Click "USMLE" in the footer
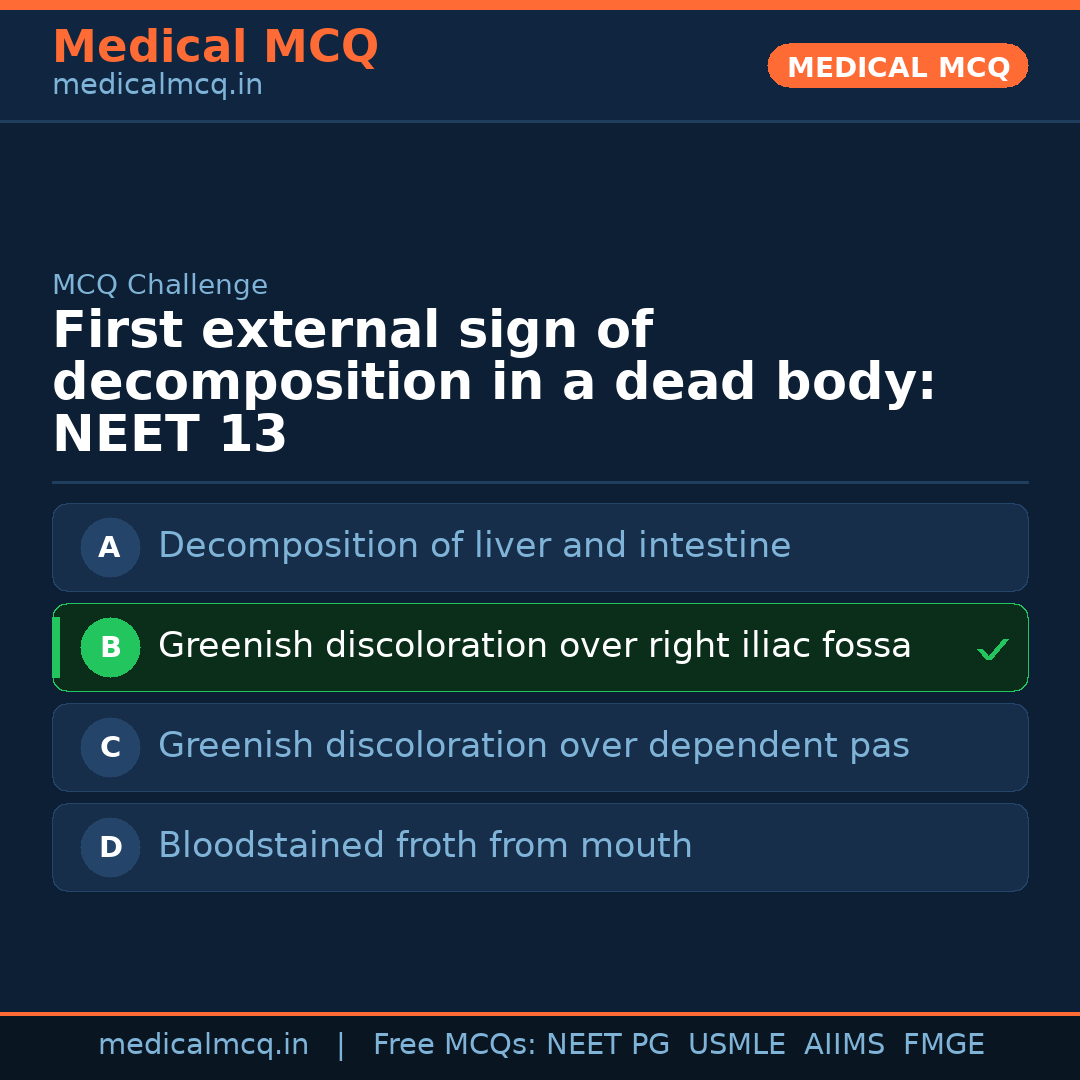The height and width of the screenshot is (1080, 1080). point(736,1045)
